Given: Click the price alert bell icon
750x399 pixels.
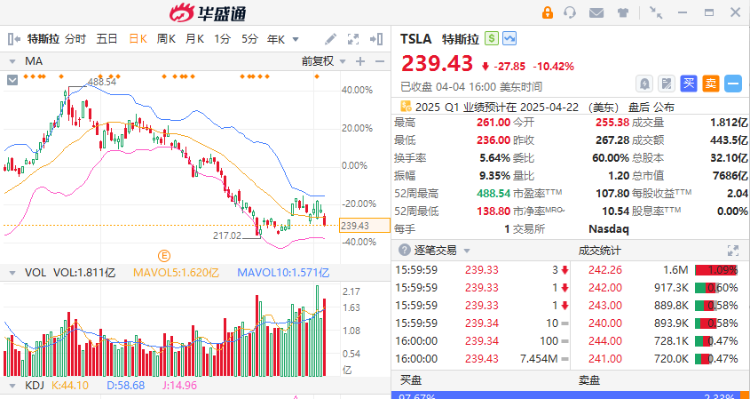Looking at the screenshot, I should point(644,84).
